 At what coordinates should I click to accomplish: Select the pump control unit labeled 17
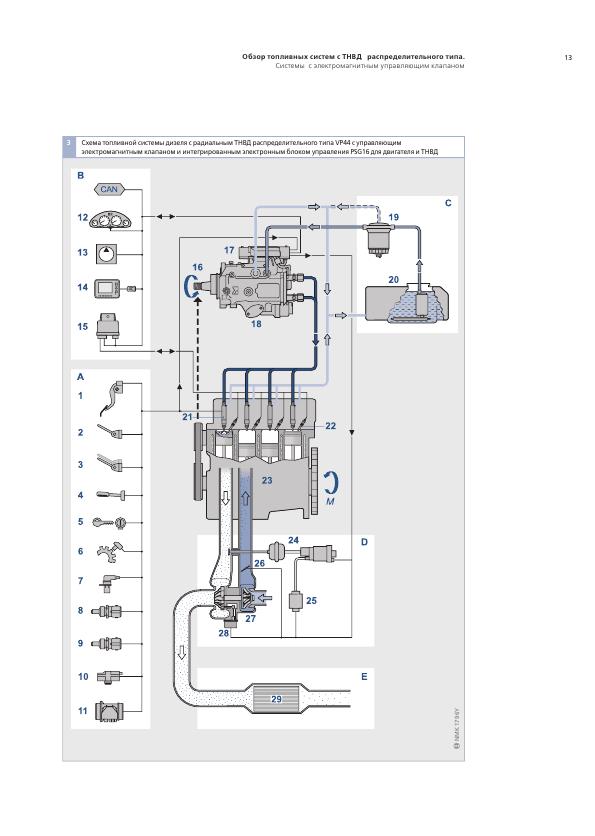[x=265, y=252]
